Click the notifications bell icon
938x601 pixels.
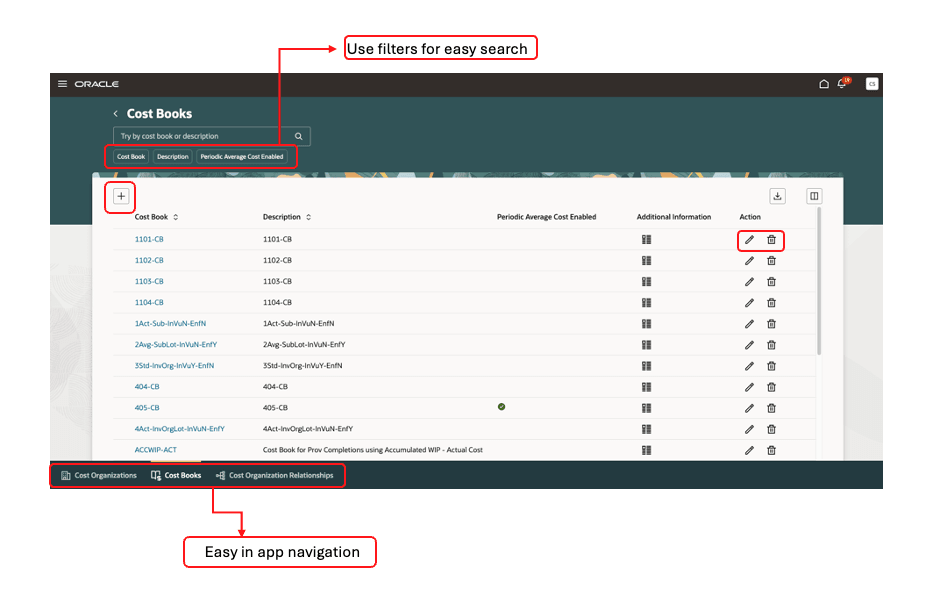841,84
